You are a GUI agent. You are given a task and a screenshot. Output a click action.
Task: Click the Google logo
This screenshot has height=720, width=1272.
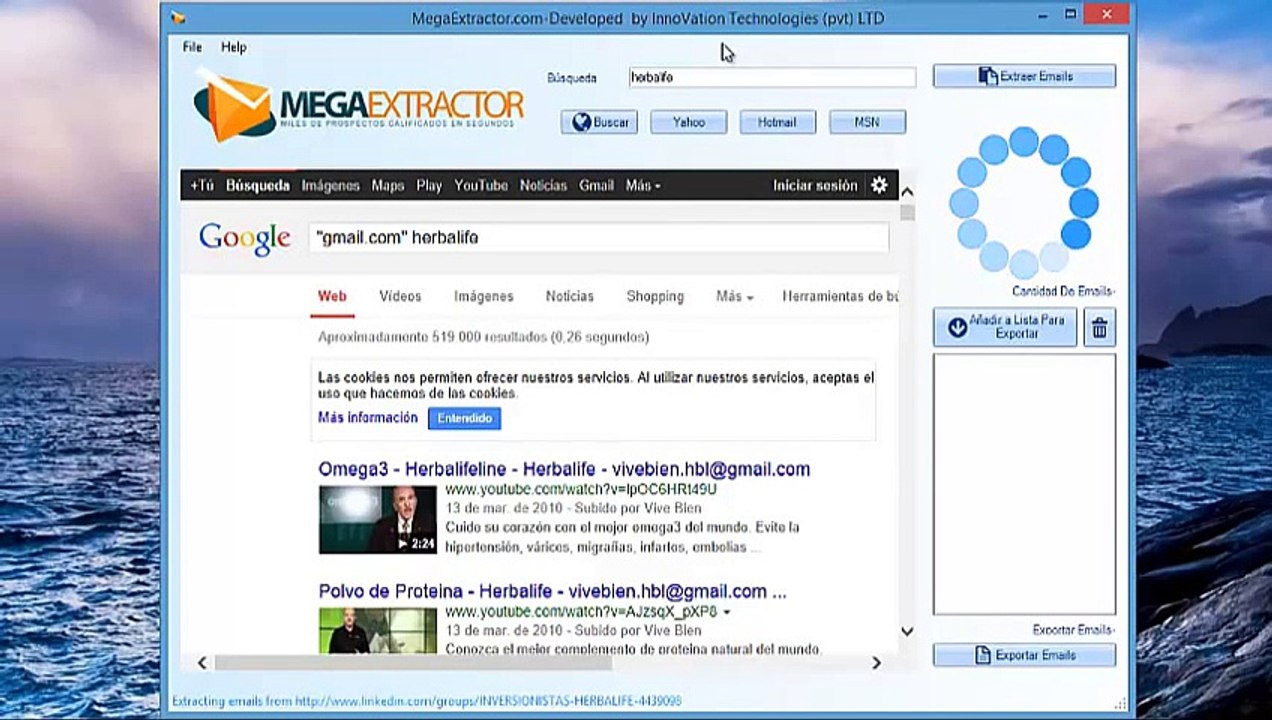(245, 238)
